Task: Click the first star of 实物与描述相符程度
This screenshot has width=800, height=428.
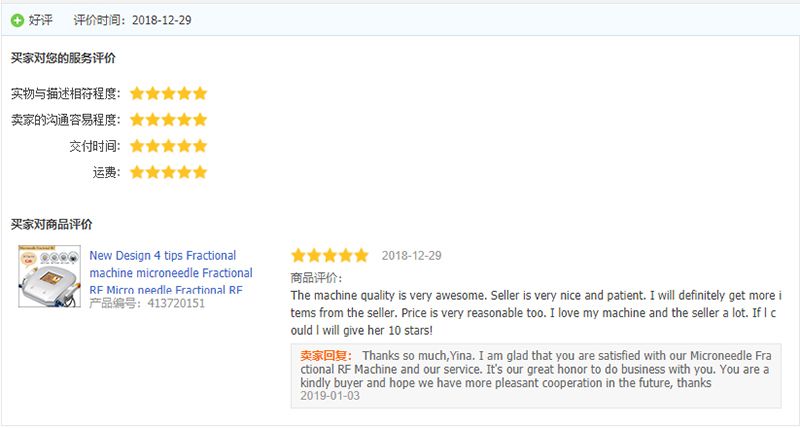Action: click(137, 93)
